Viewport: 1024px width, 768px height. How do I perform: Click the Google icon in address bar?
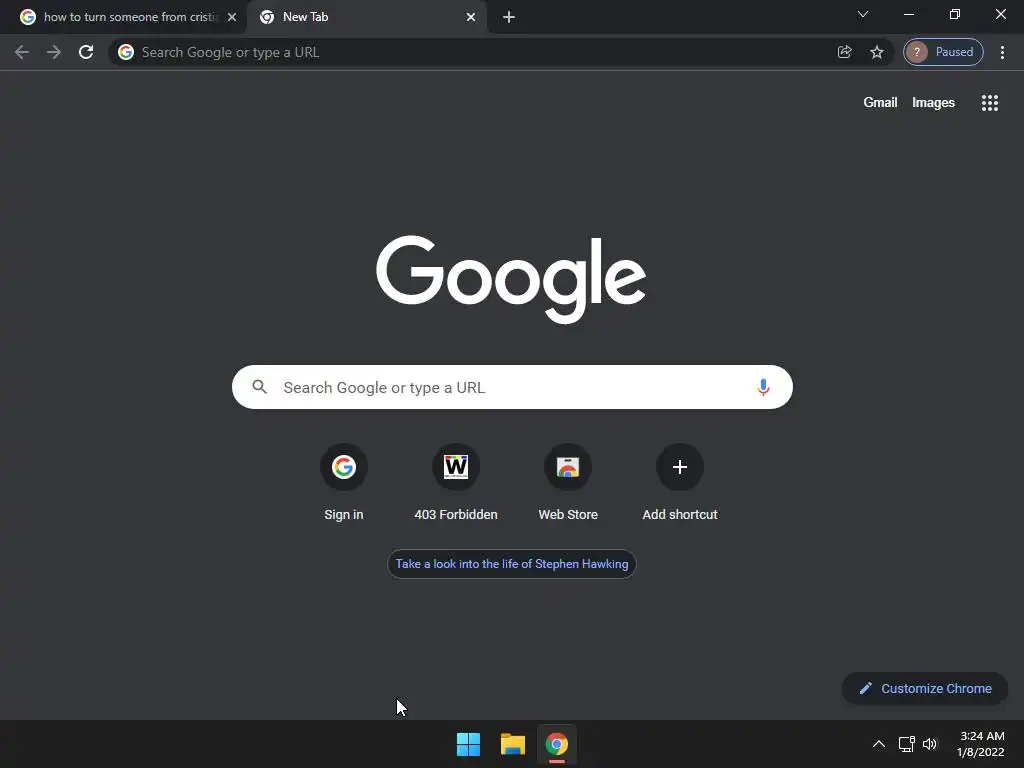pos(126,52)
